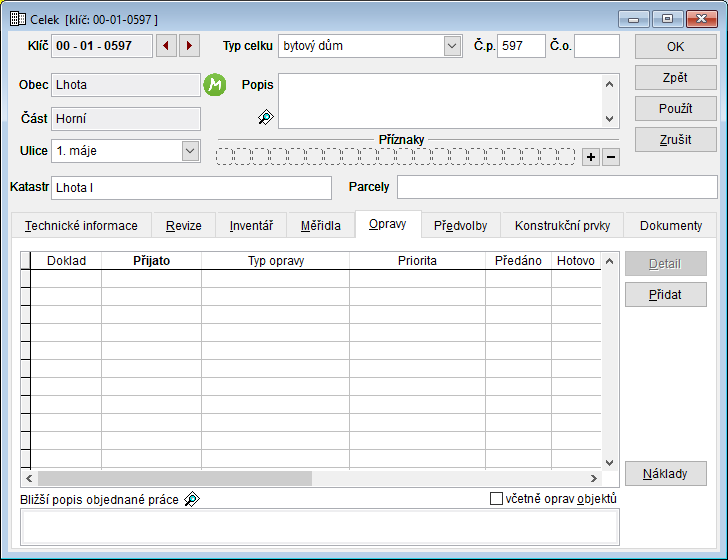Switch to the Revize tab
728x560 pixels.
coord(184,226)
